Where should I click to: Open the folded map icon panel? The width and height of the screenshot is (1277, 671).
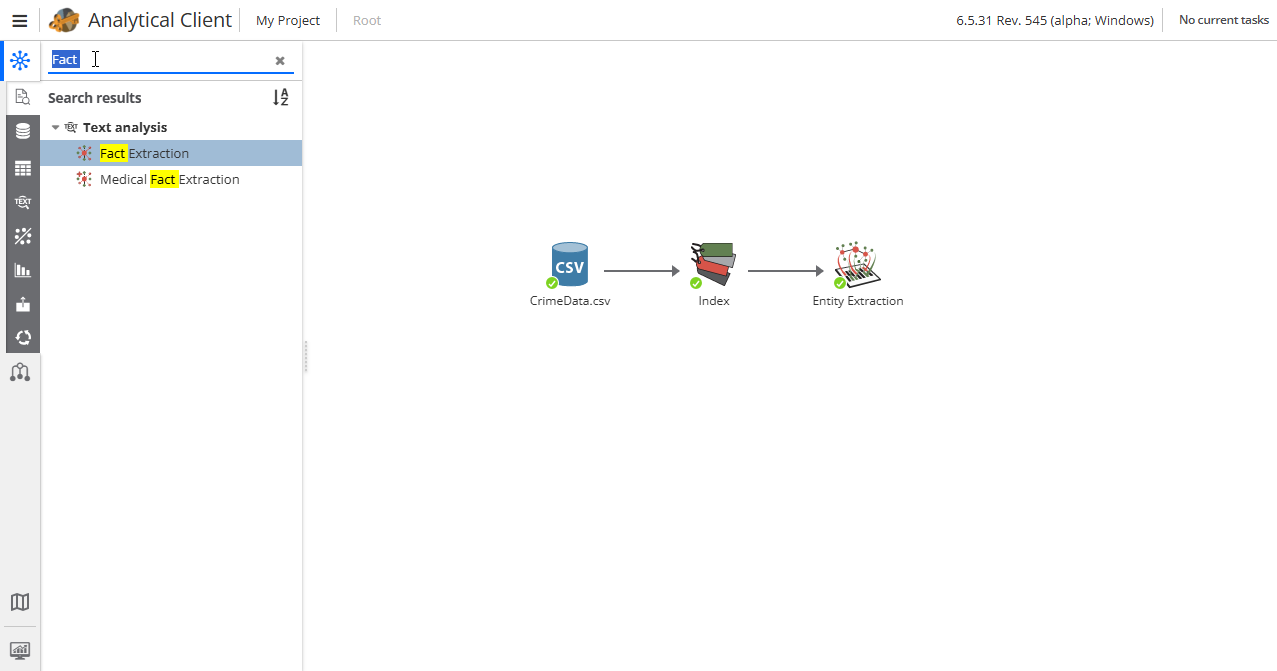click(x=20, y=602)
